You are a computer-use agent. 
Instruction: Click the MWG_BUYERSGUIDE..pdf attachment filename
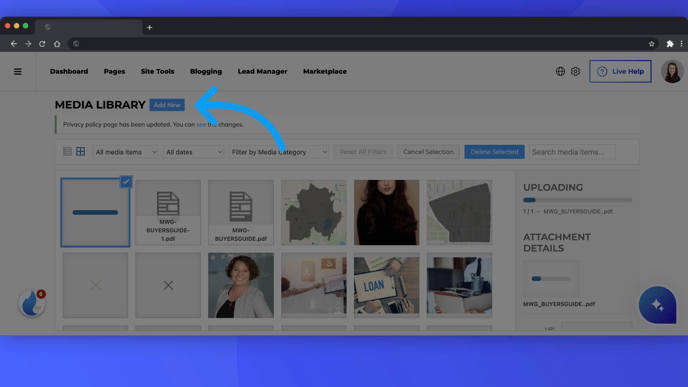tap(559, 304)
